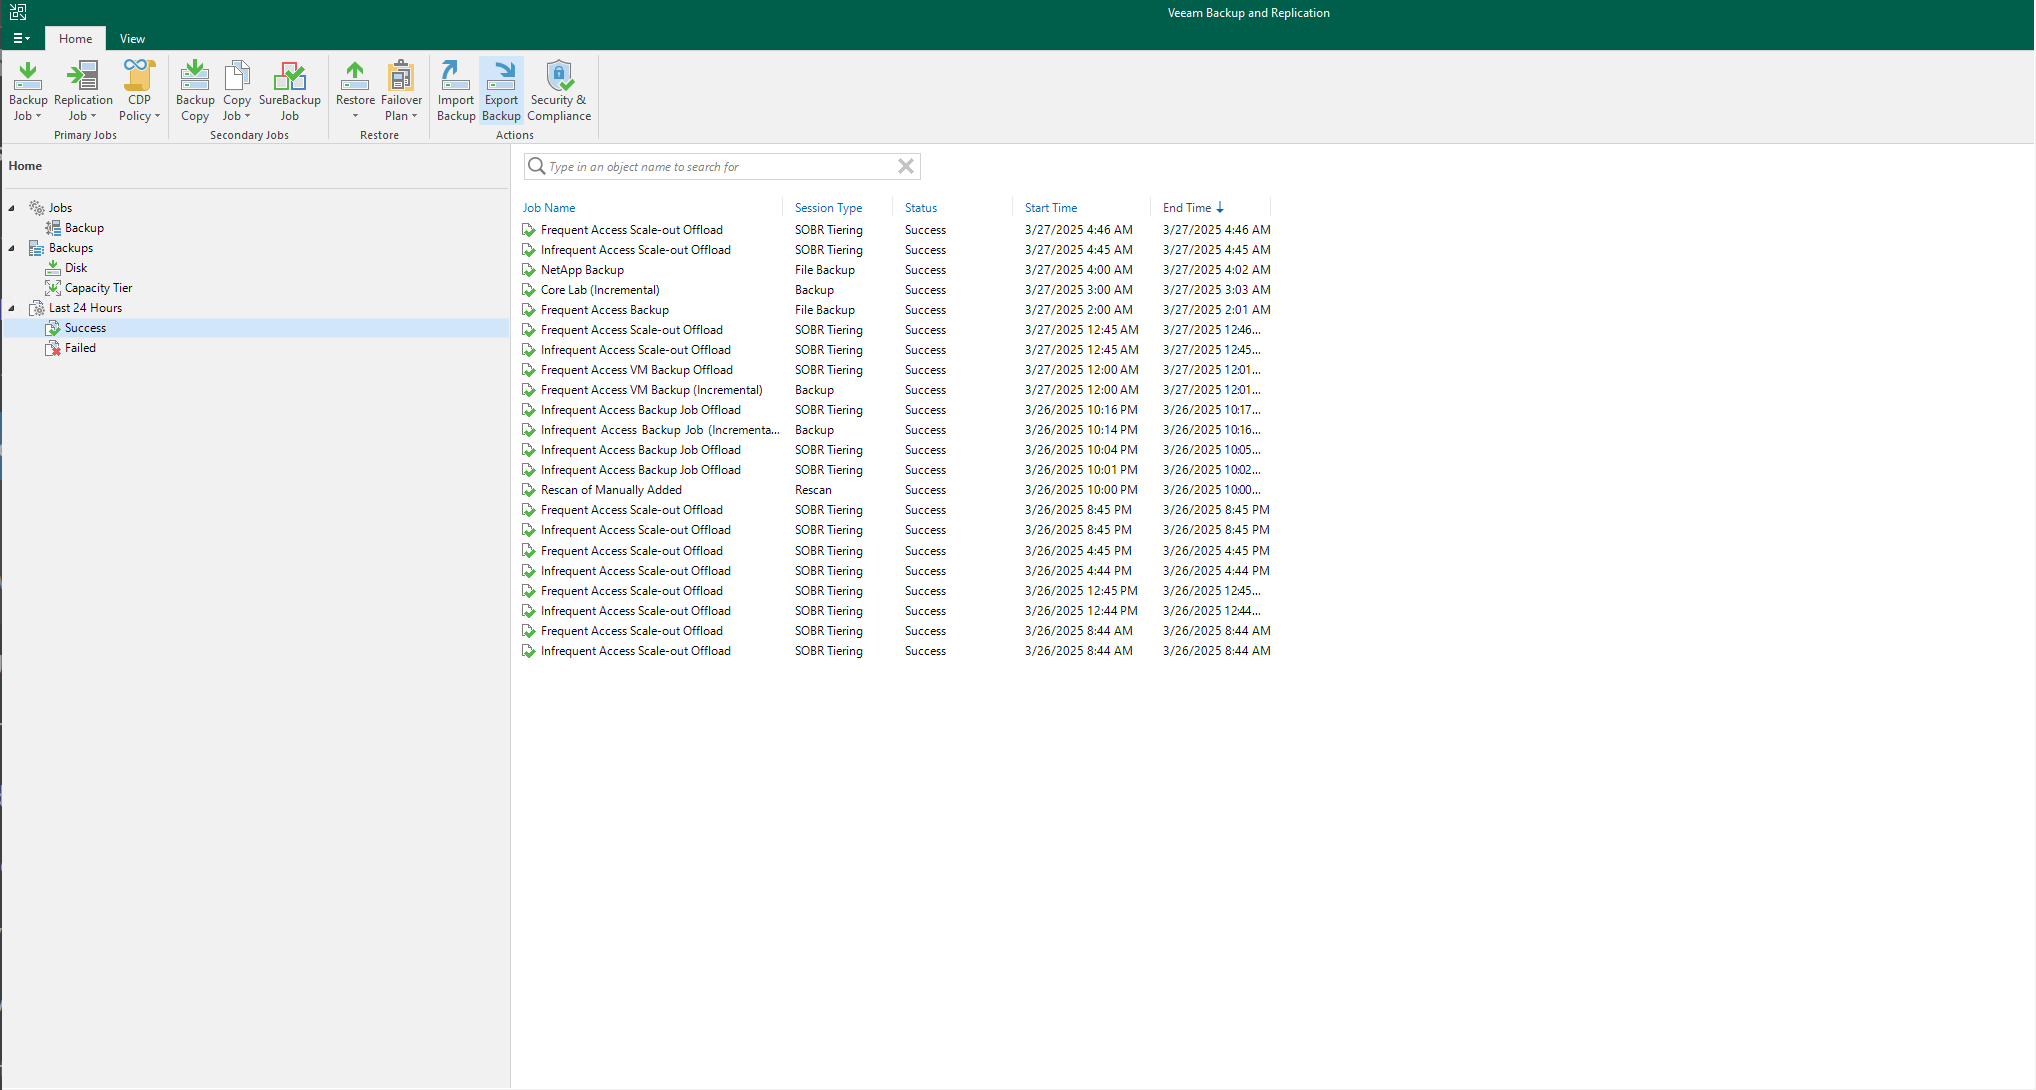This screenshot has height=1090, width=2036.
Task: Select the Core Lab (Incremental) row
Action: tap(896, 290)
